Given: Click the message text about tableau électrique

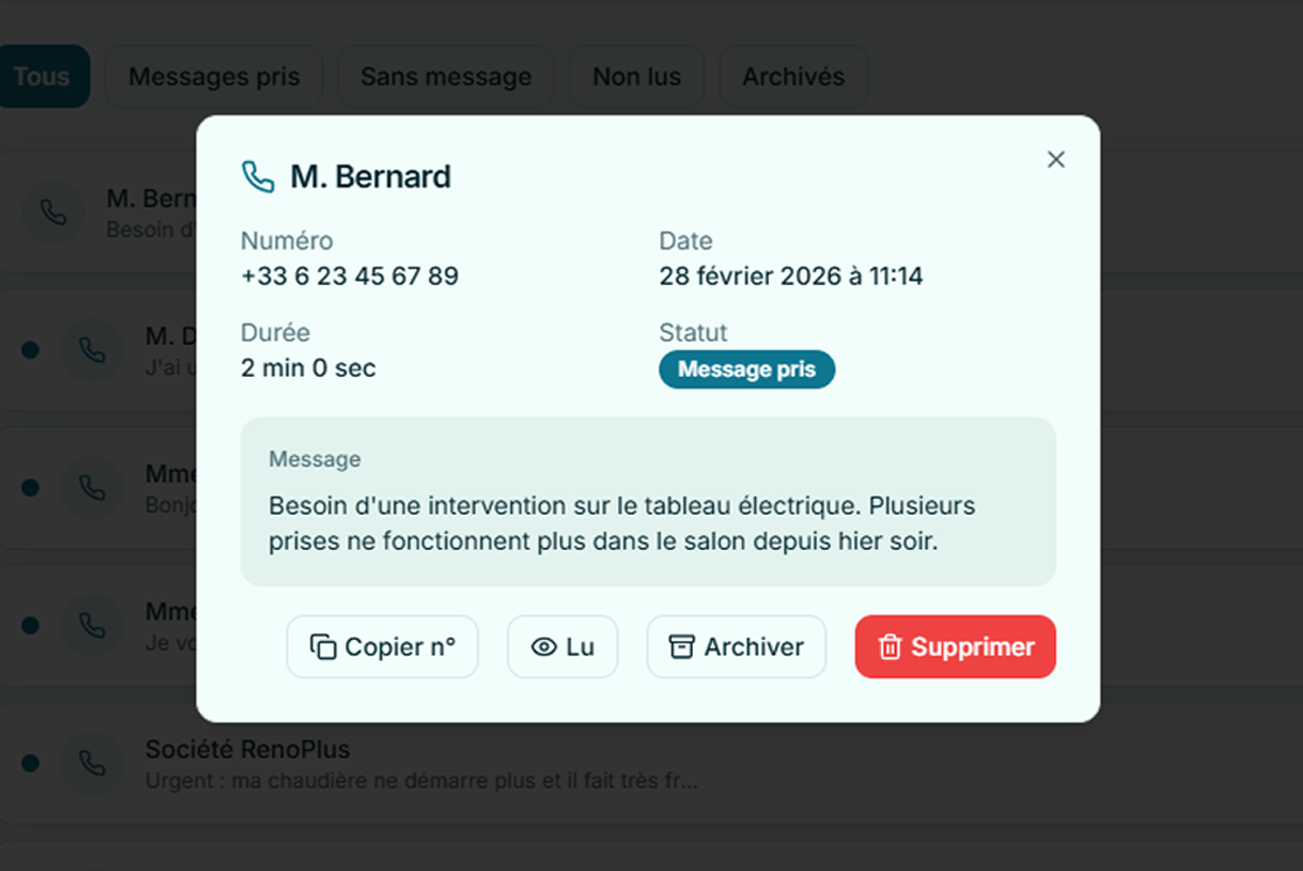Looking at the screenshot, I should point(621,523).
